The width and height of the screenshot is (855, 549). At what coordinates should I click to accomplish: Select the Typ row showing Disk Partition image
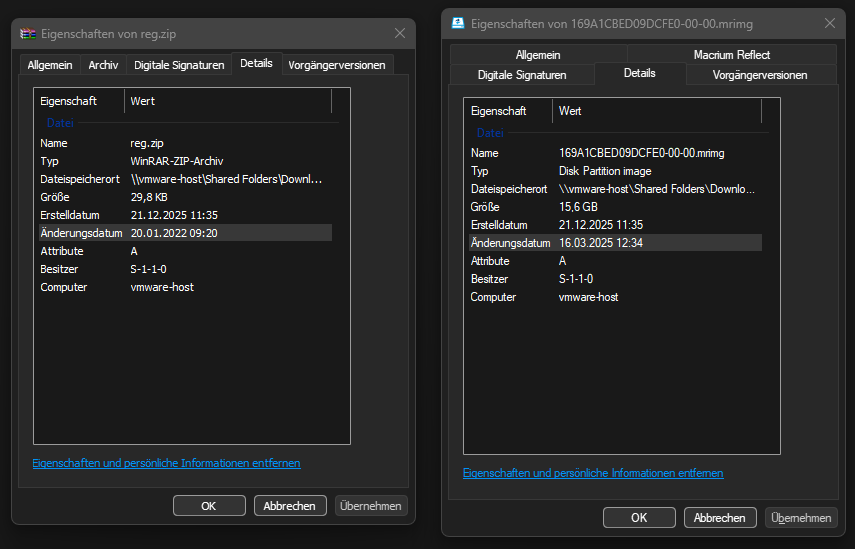pyautogui.click(x=612, y=171)
